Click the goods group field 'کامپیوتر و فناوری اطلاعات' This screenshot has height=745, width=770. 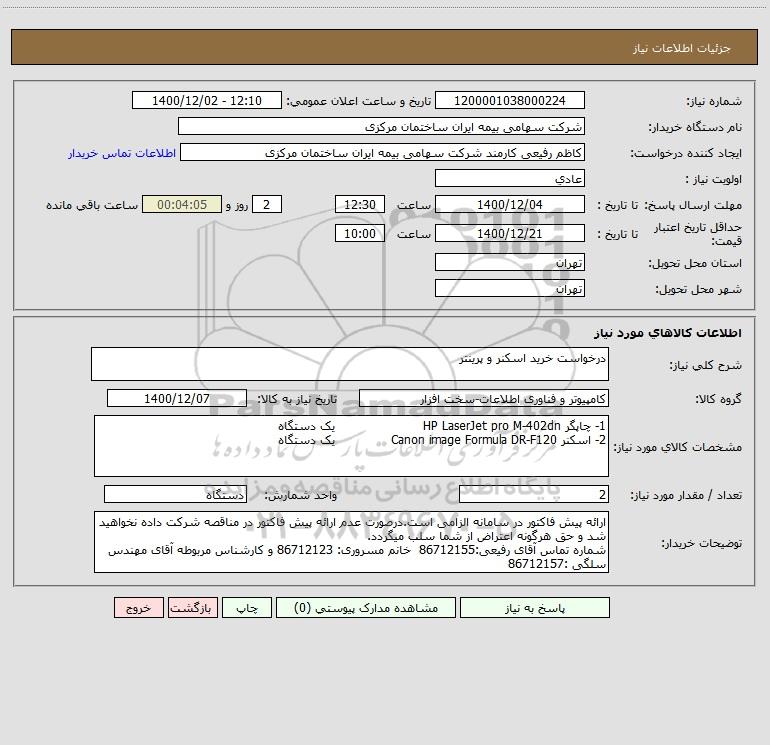484,398
